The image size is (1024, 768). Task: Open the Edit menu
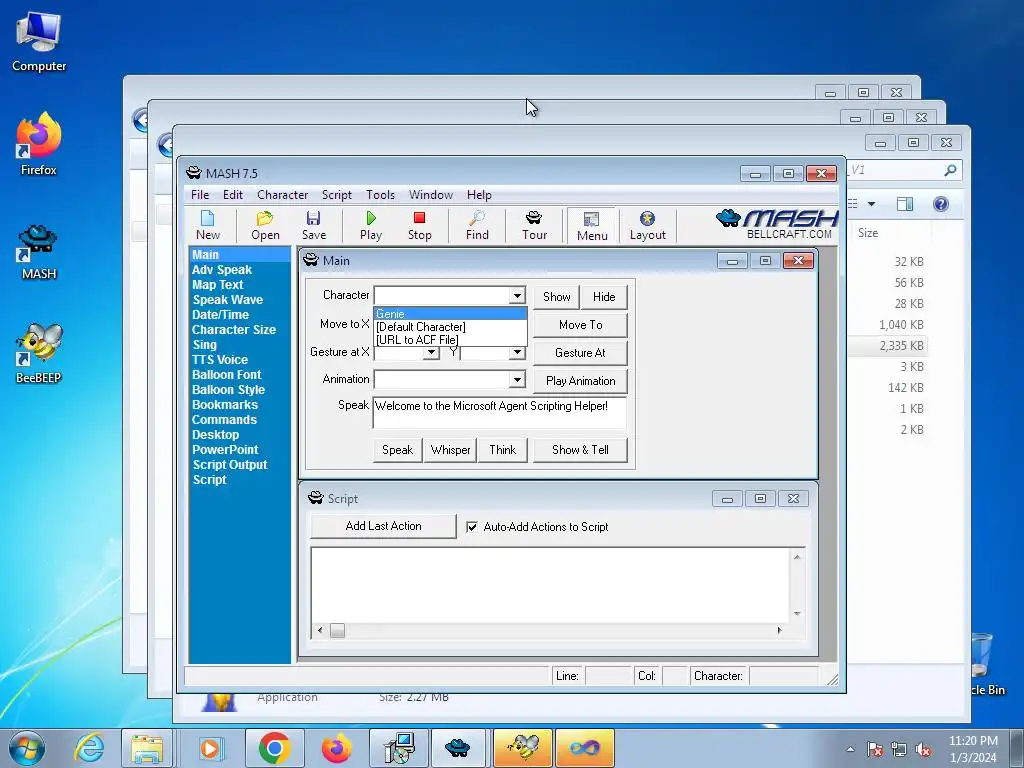point(232,195)
